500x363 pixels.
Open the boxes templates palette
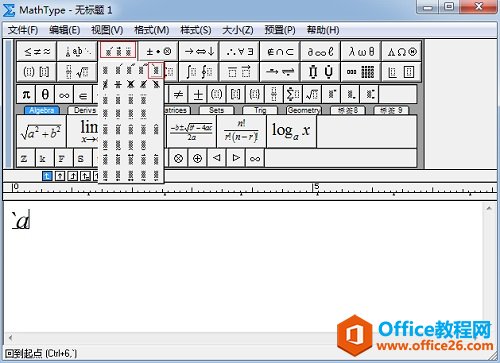click(x=402, y=72)
